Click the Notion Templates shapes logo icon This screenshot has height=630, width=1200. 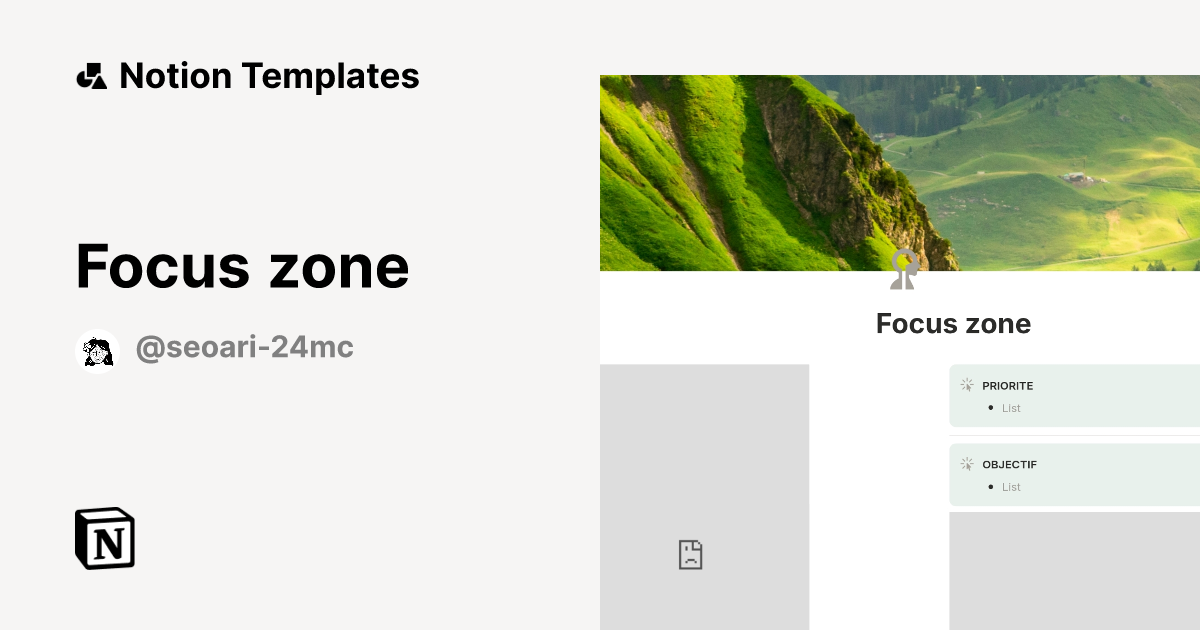coord(93,75)
